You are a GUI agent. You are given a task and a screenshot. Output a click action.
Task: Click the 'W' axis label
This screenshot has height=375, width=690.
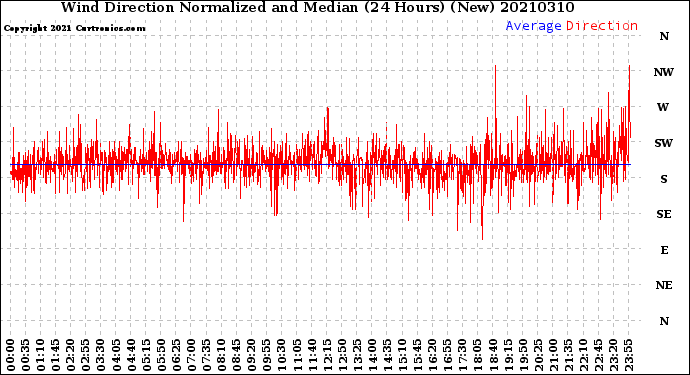tap(663, 107)
